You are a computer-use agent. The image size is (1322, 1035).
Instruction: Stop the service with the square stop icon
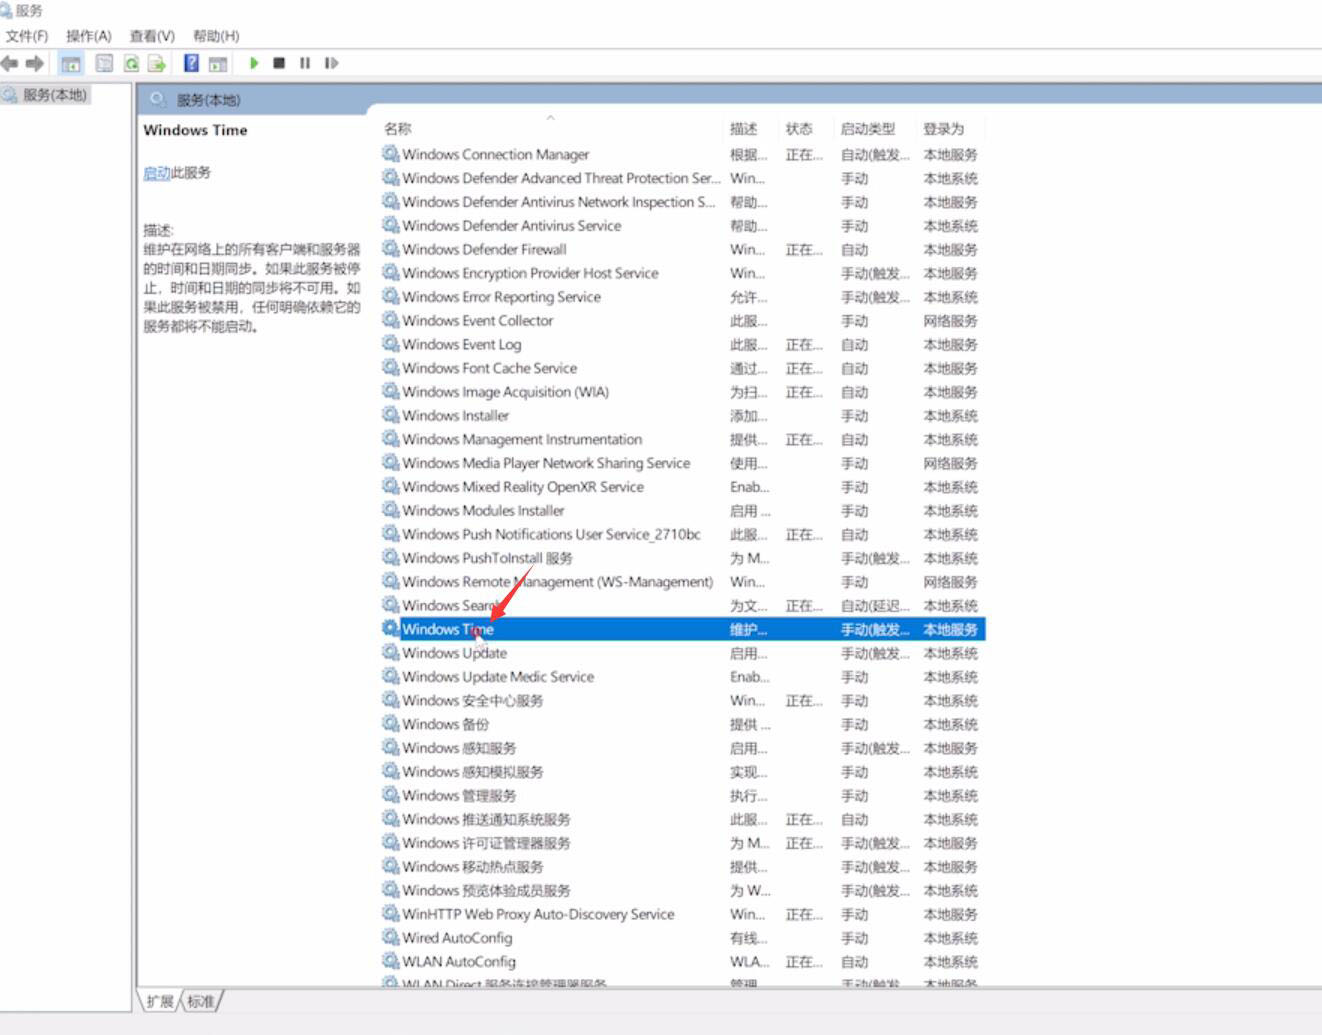279,63
